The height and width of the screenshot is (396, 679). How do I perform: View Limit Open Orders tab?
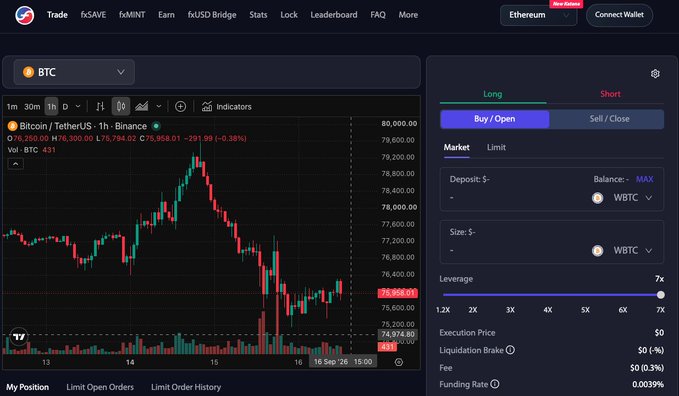point(100,387)
